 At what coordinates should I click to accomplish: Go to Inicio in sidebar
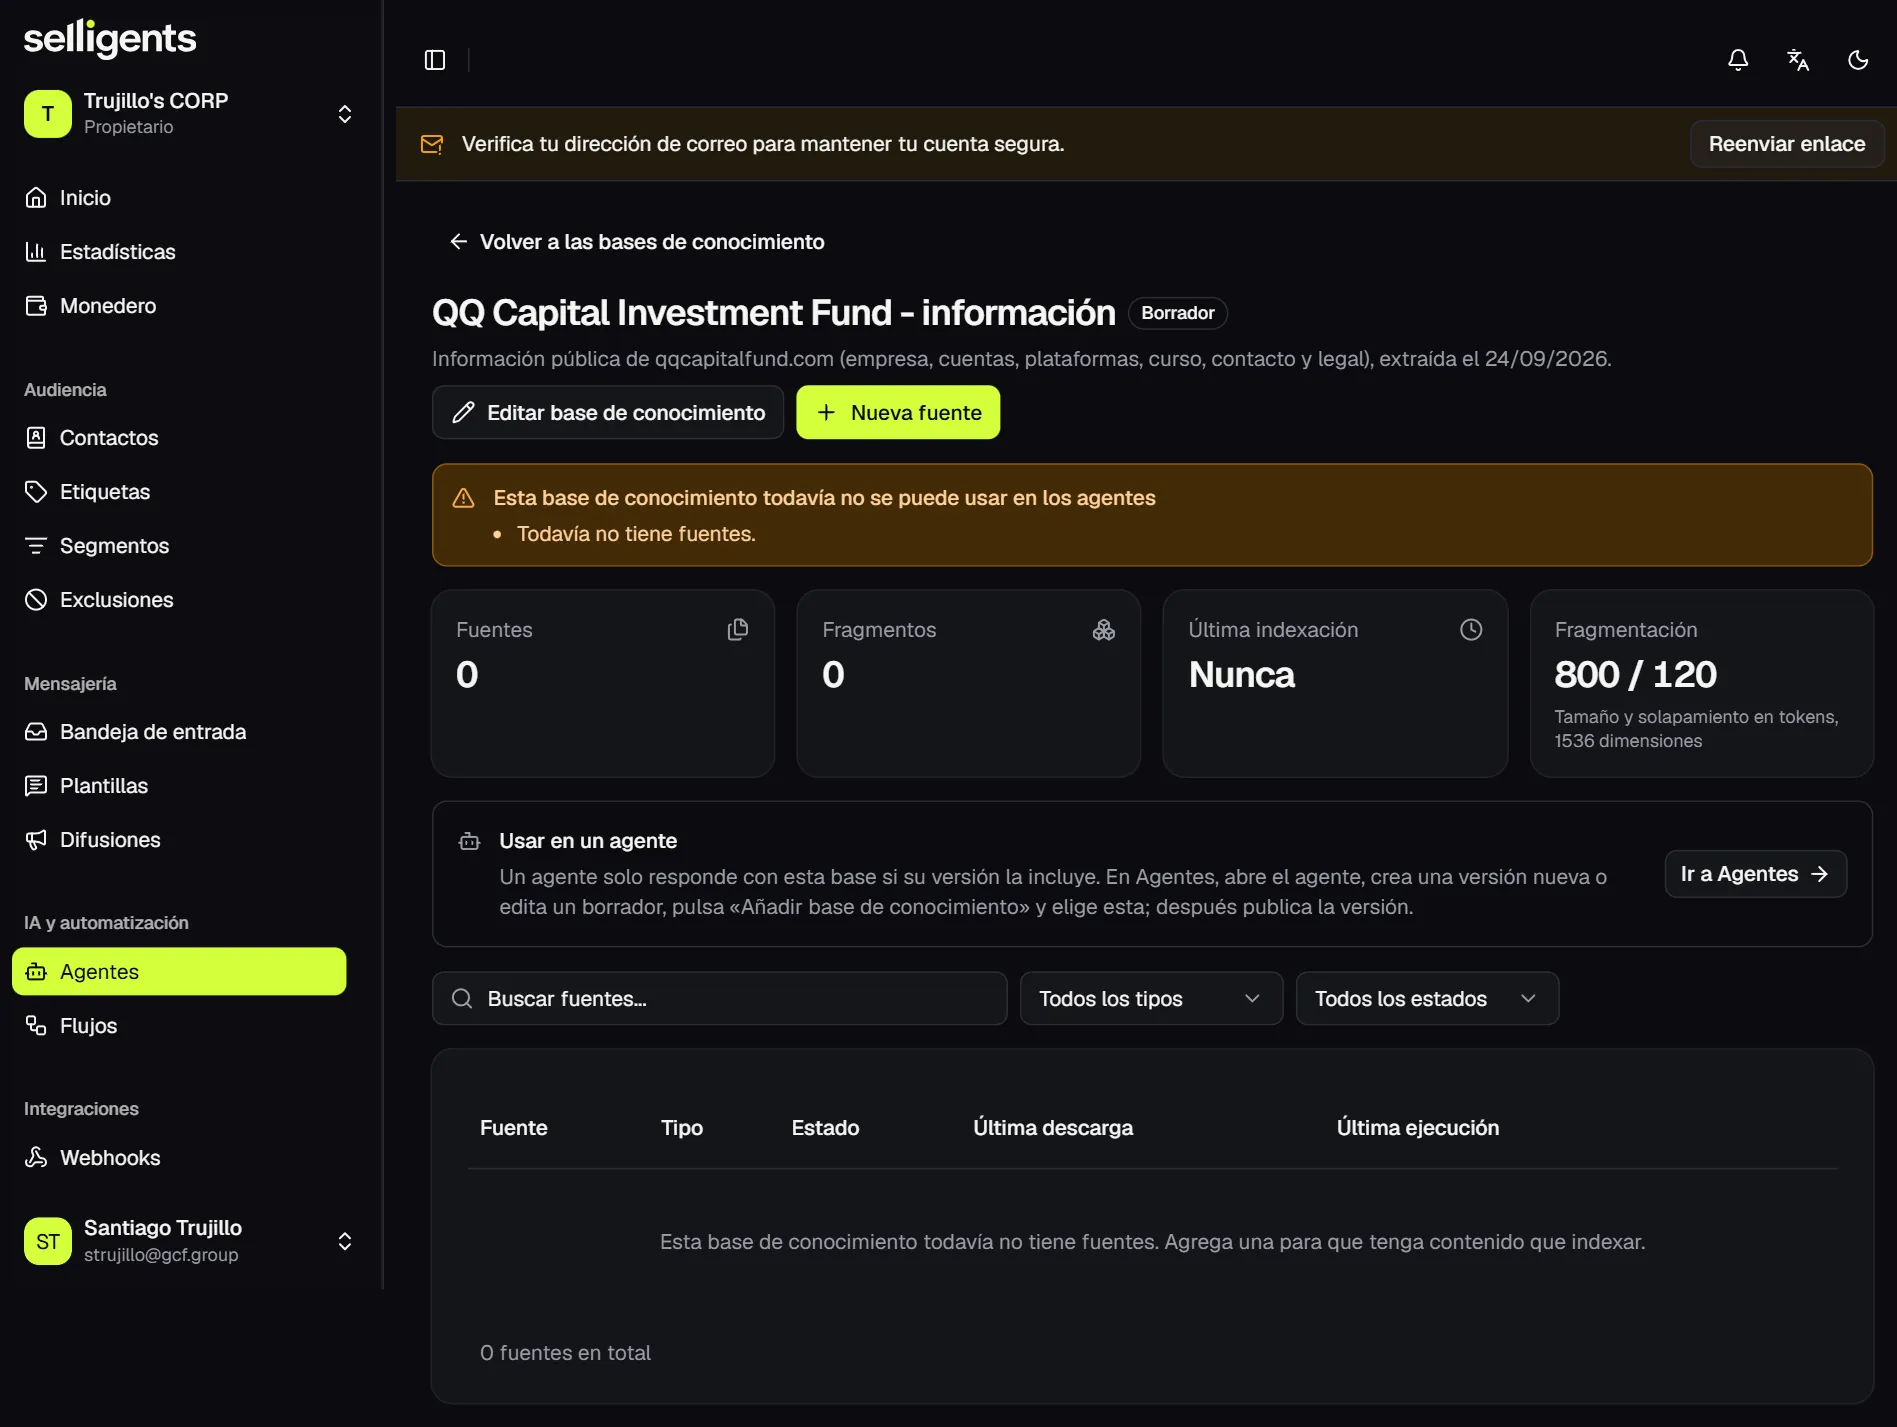click(179, 198)
